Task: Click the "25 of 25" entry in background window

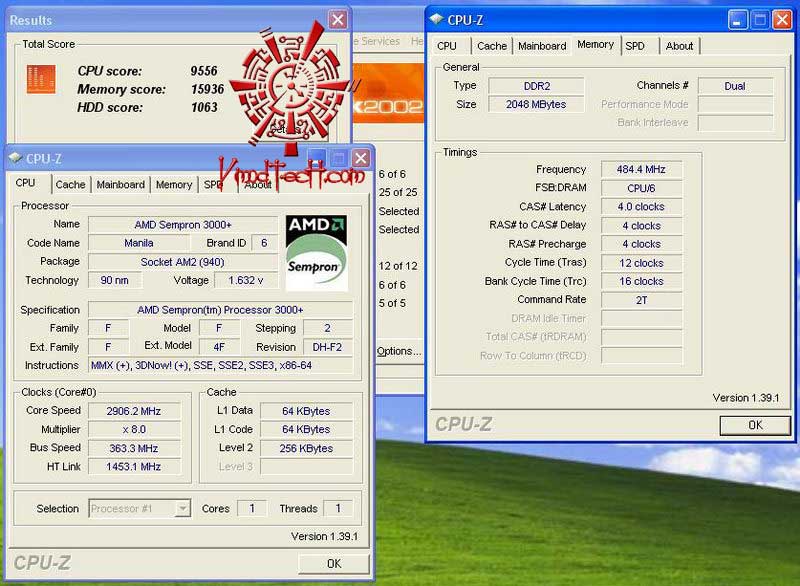Action: click(x=398, y=192)
